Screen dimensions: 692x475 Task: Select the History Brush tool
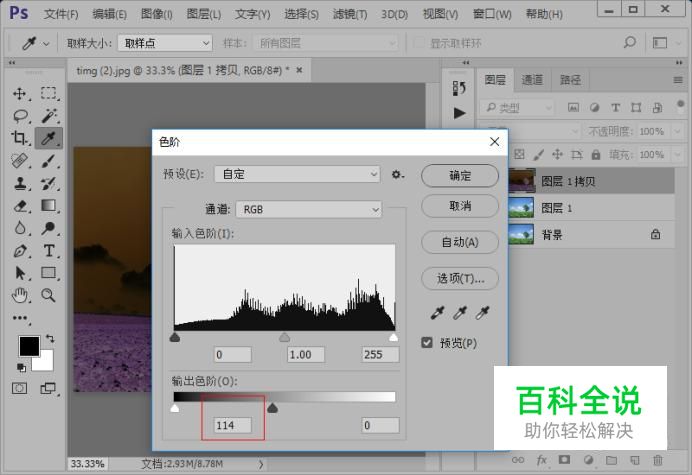tap(49, 183)
